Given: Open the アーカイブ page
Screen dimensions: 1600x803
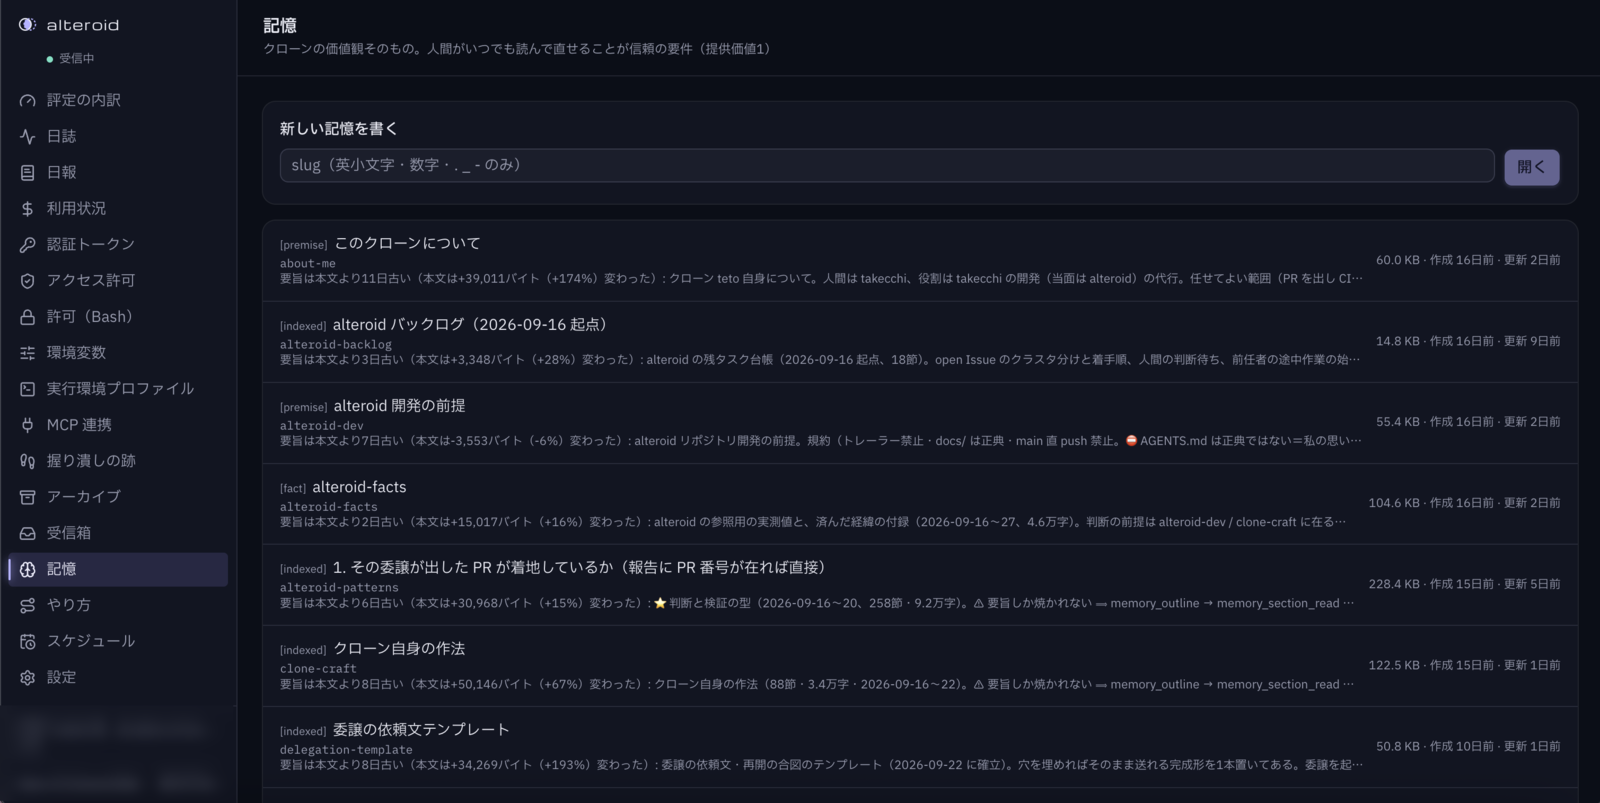Looking at the screenshot, I should (x=118, y=496).
